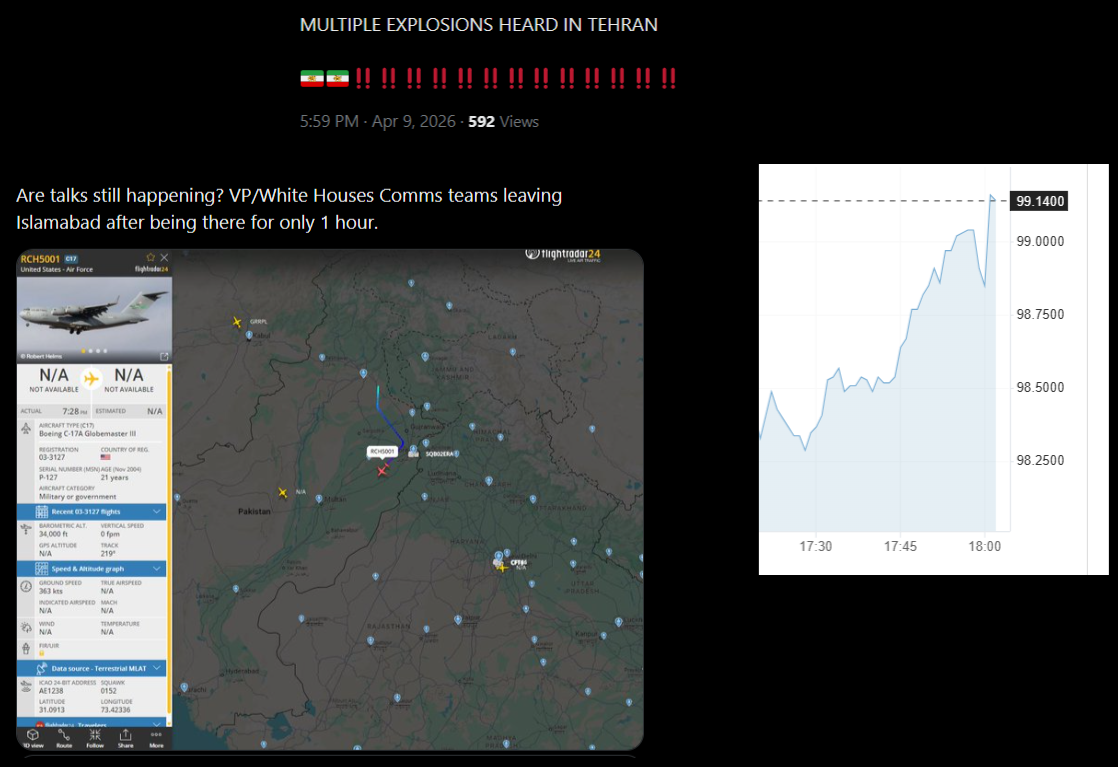
Task: Select the CFT86 aircraft near New Delhi
Action: [501, 567]
